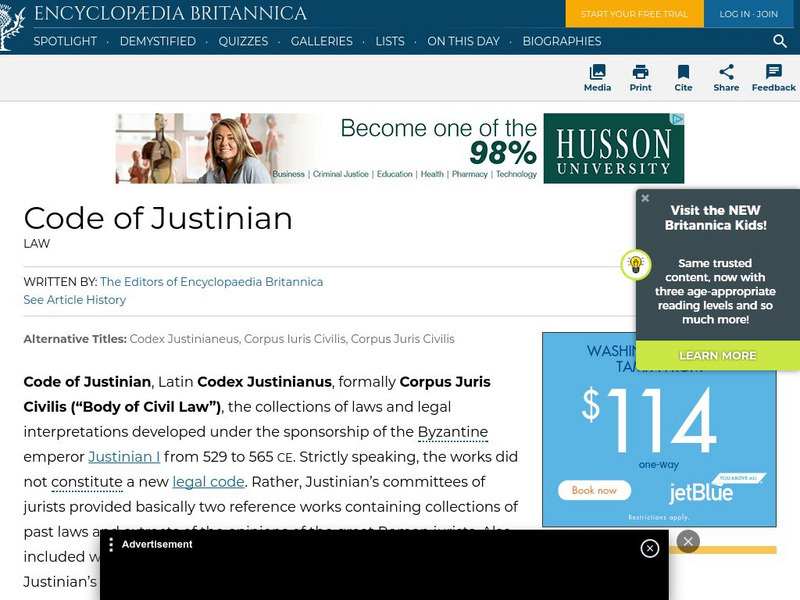Open the Quizzes menu item
The height and width of the screenshot is (600, 800).
click(243, 41)
